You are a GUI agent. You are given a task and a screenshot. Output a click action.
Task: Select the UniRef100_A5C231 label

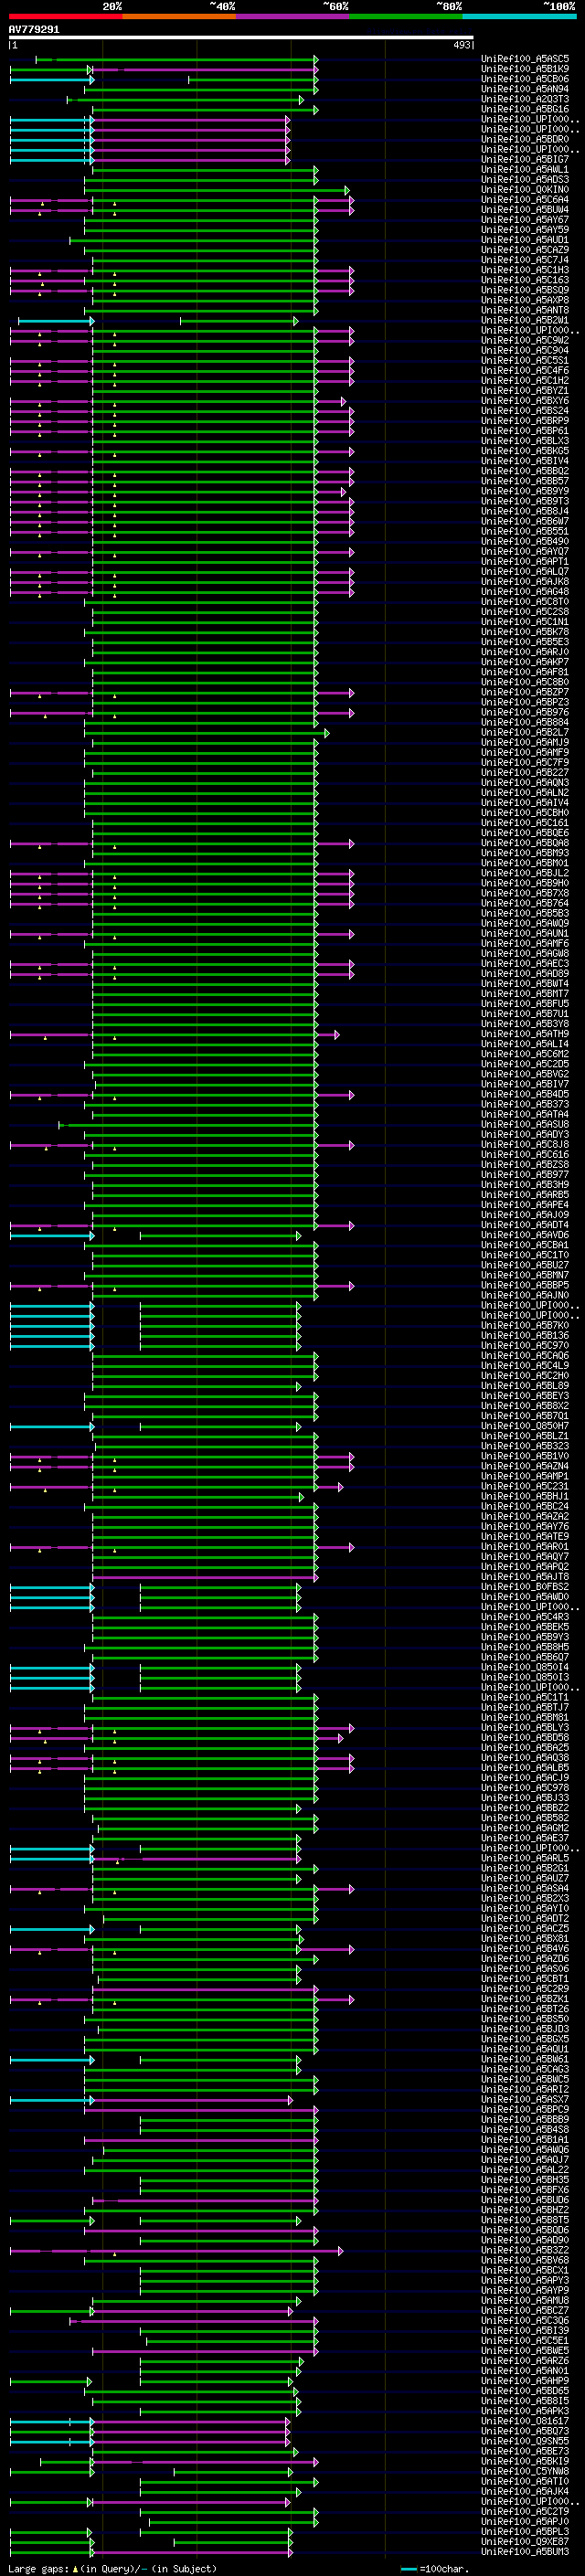pos(525,1486)
